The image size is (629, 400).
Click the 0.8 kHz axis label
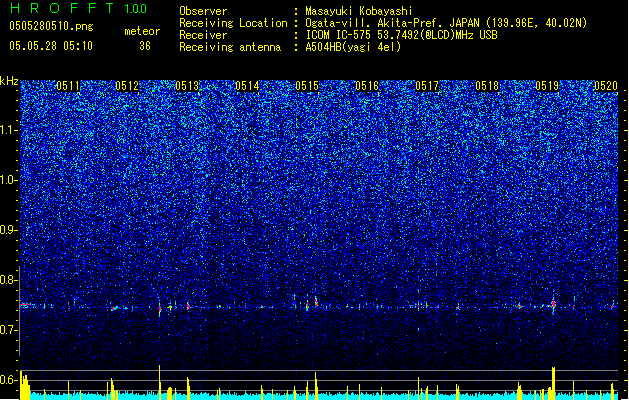9,280
